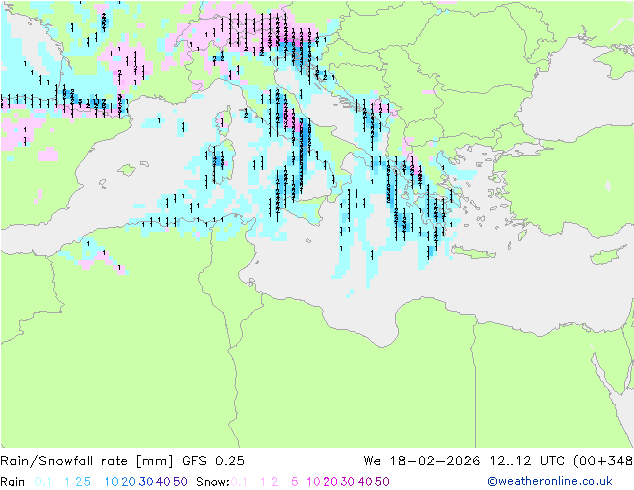
Task: Click the Snow 50 legend value
Action: (382, 482)
